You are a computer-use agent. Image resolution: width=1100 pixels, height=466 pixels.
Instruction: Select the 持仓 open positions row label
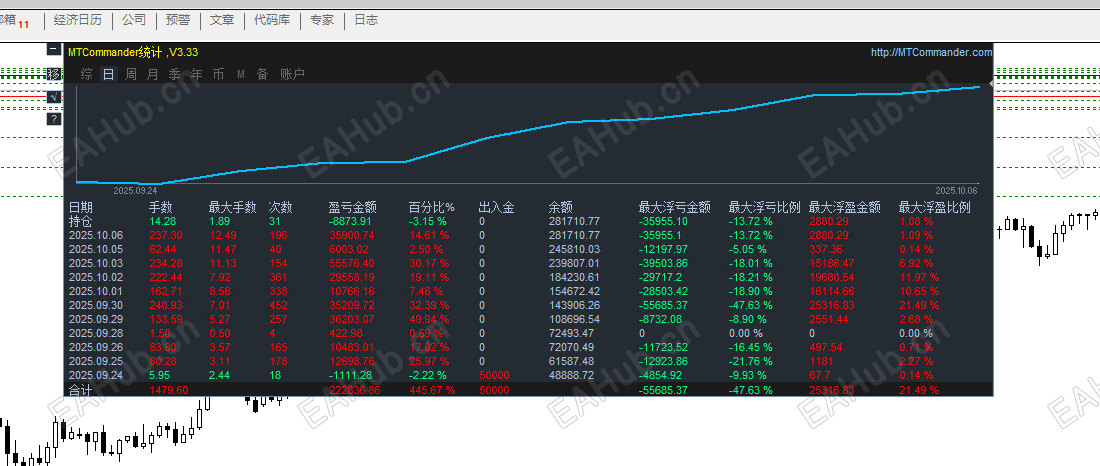point(81,221)
